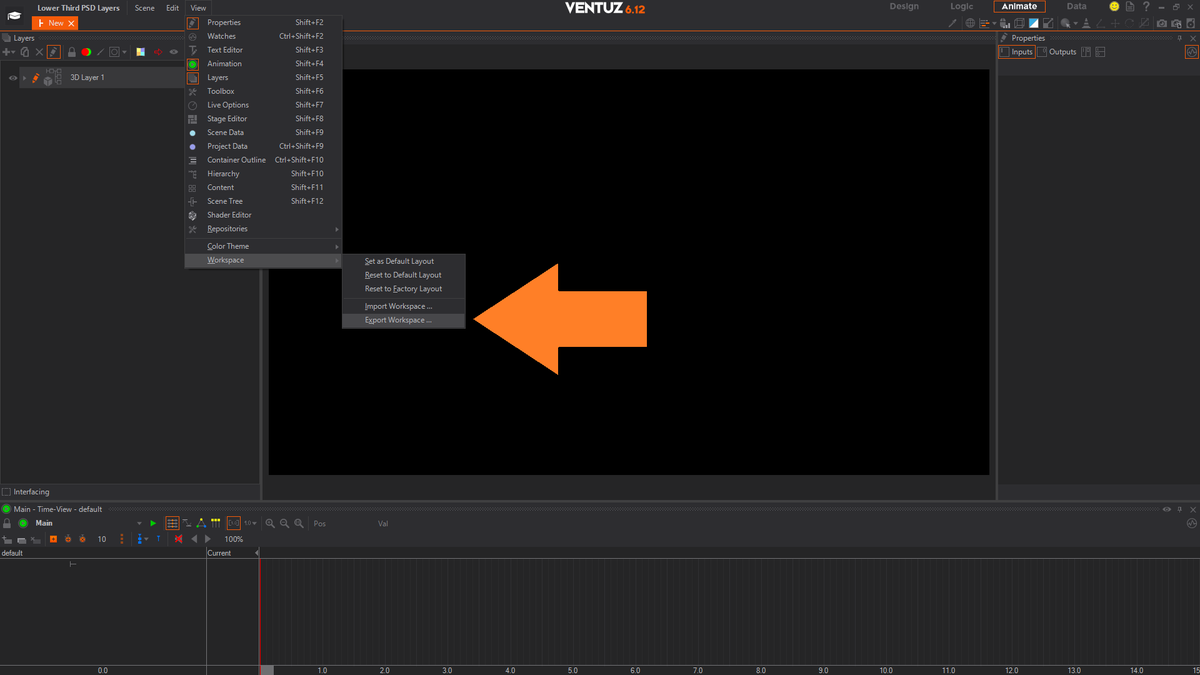Click the camera snapshot icon
The image size is (1200, 675).
[x=1162, y=23]
